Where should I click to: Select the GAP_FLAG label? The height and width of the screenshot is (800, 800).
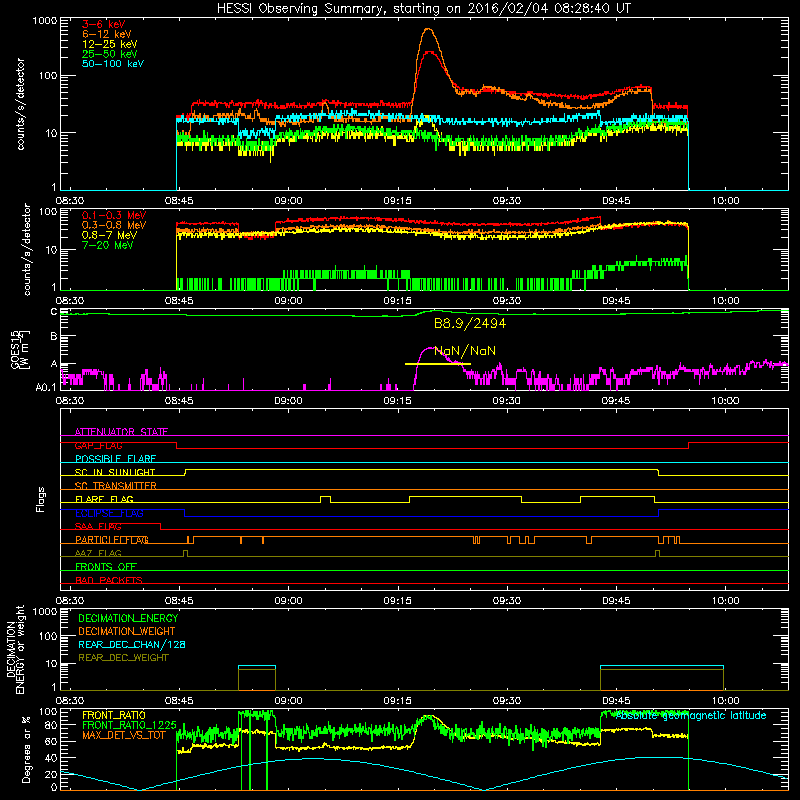pyautogui.click(x=98, y=445)
